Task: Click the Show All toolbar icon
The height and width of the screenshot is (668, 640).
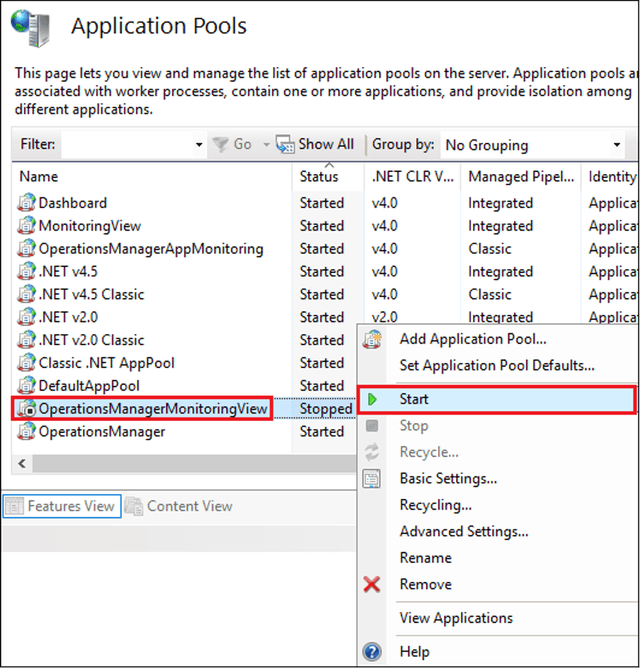Action: (285, 144)
